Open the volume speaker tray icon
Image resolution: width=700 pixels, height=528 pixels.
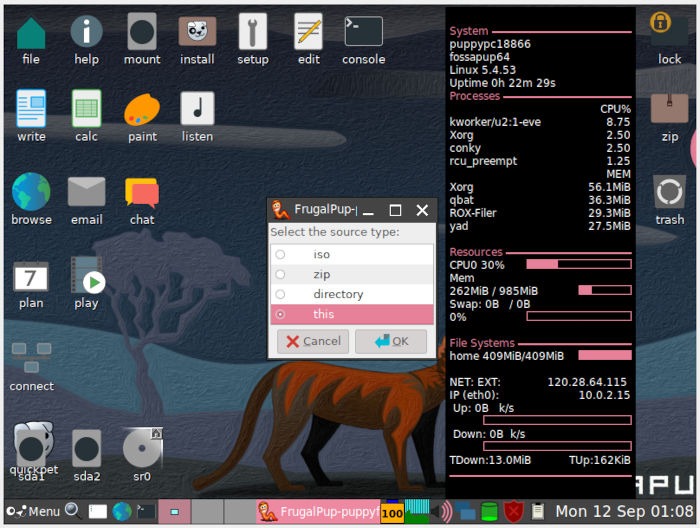442,511
